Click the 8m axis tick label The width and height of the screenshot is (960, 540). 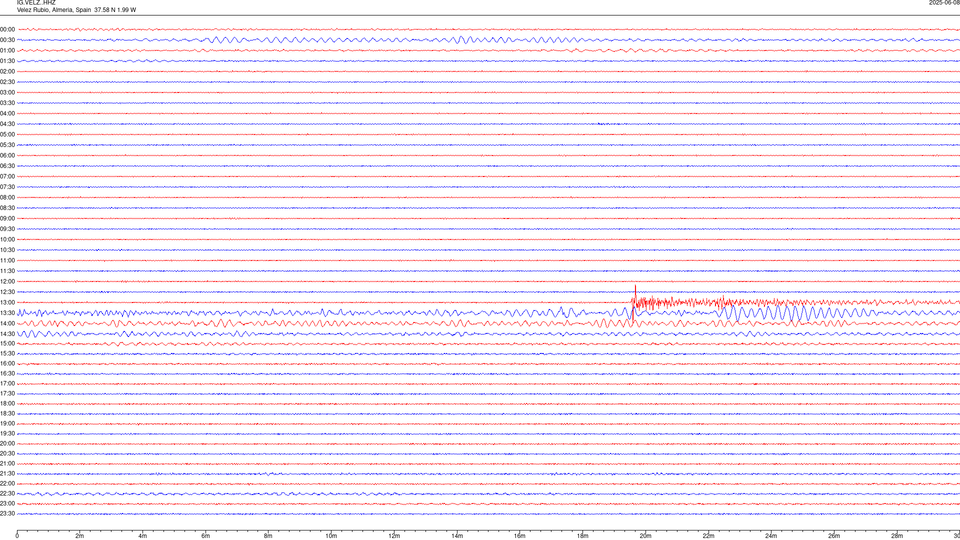pos(268,536)
